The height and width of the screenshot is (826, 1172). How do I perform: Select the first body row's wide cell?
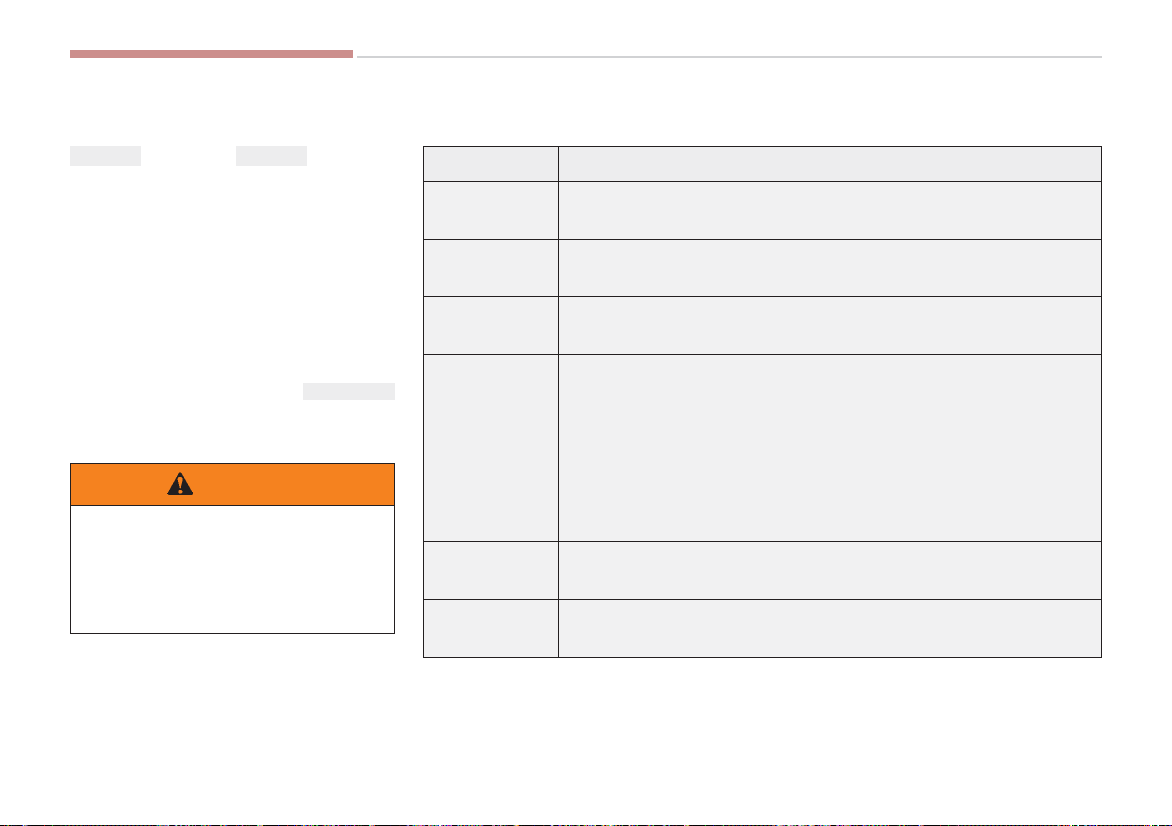(x=830, y=210)
